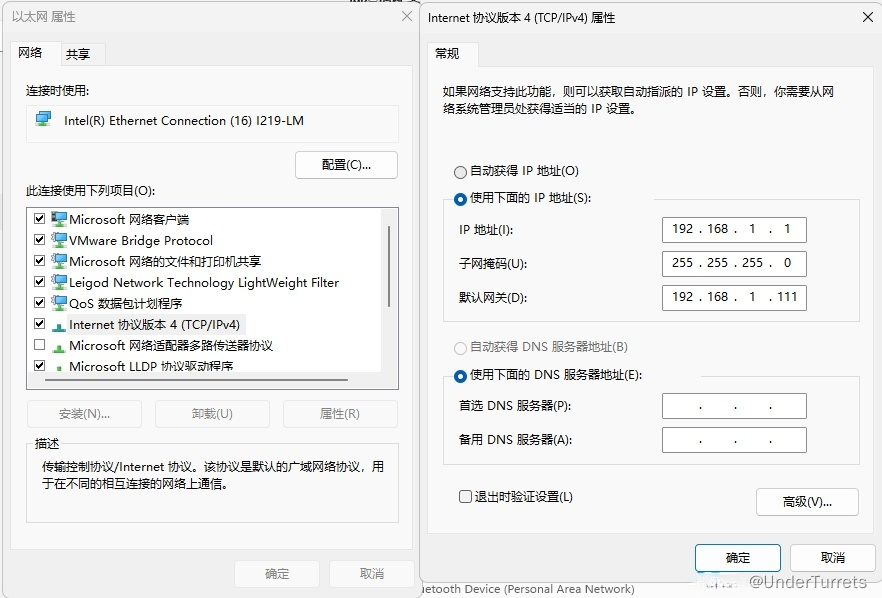Close the 以太网 属性 dialog
This screenshot has width=882, height=598.
point(406,17)
